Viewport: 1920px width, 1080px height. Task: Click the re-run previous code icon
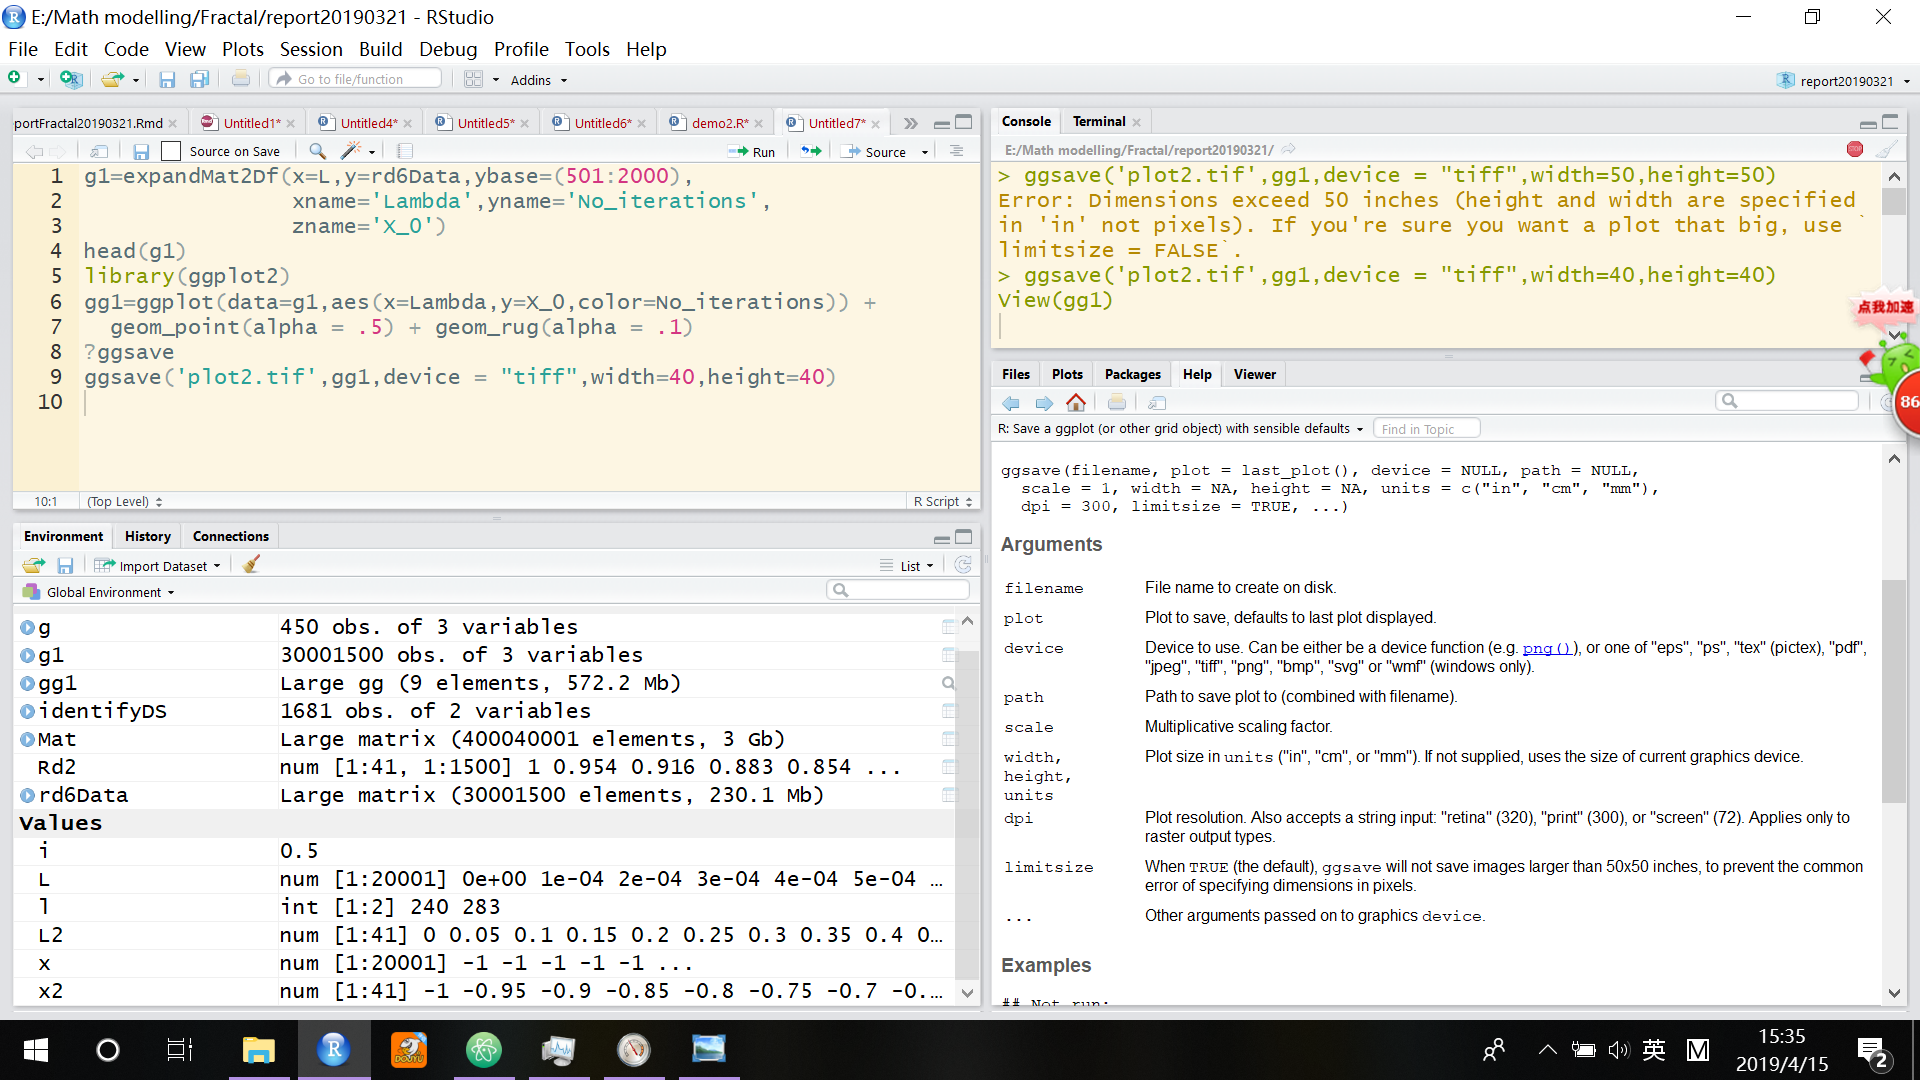(811, 151)
